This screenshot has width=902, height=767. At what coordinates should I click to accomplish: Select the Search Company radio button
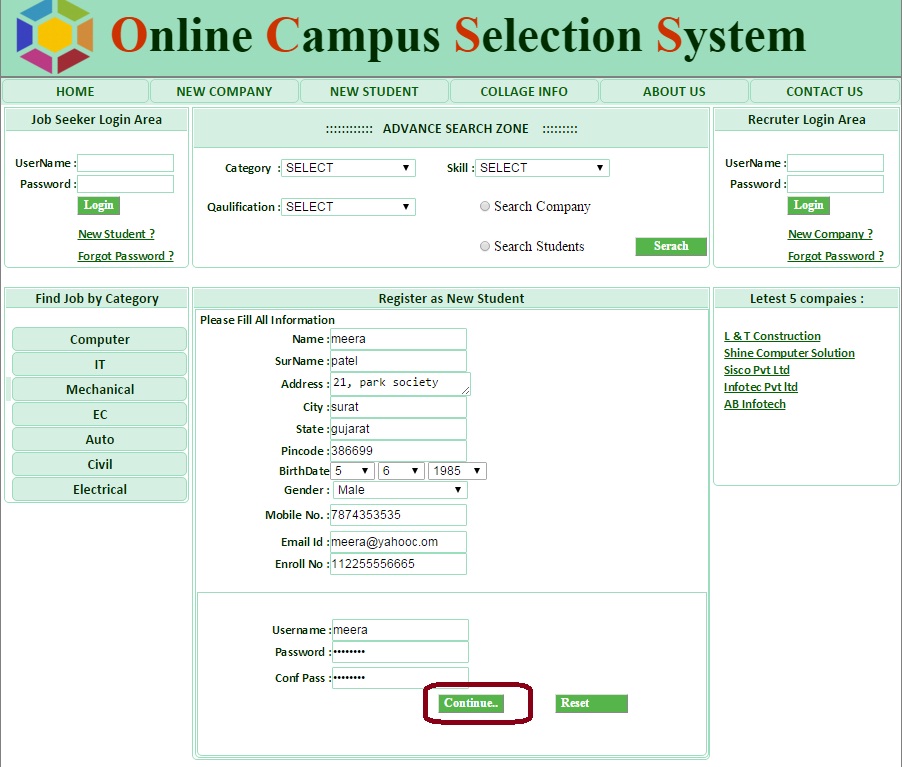click(485, 207)
